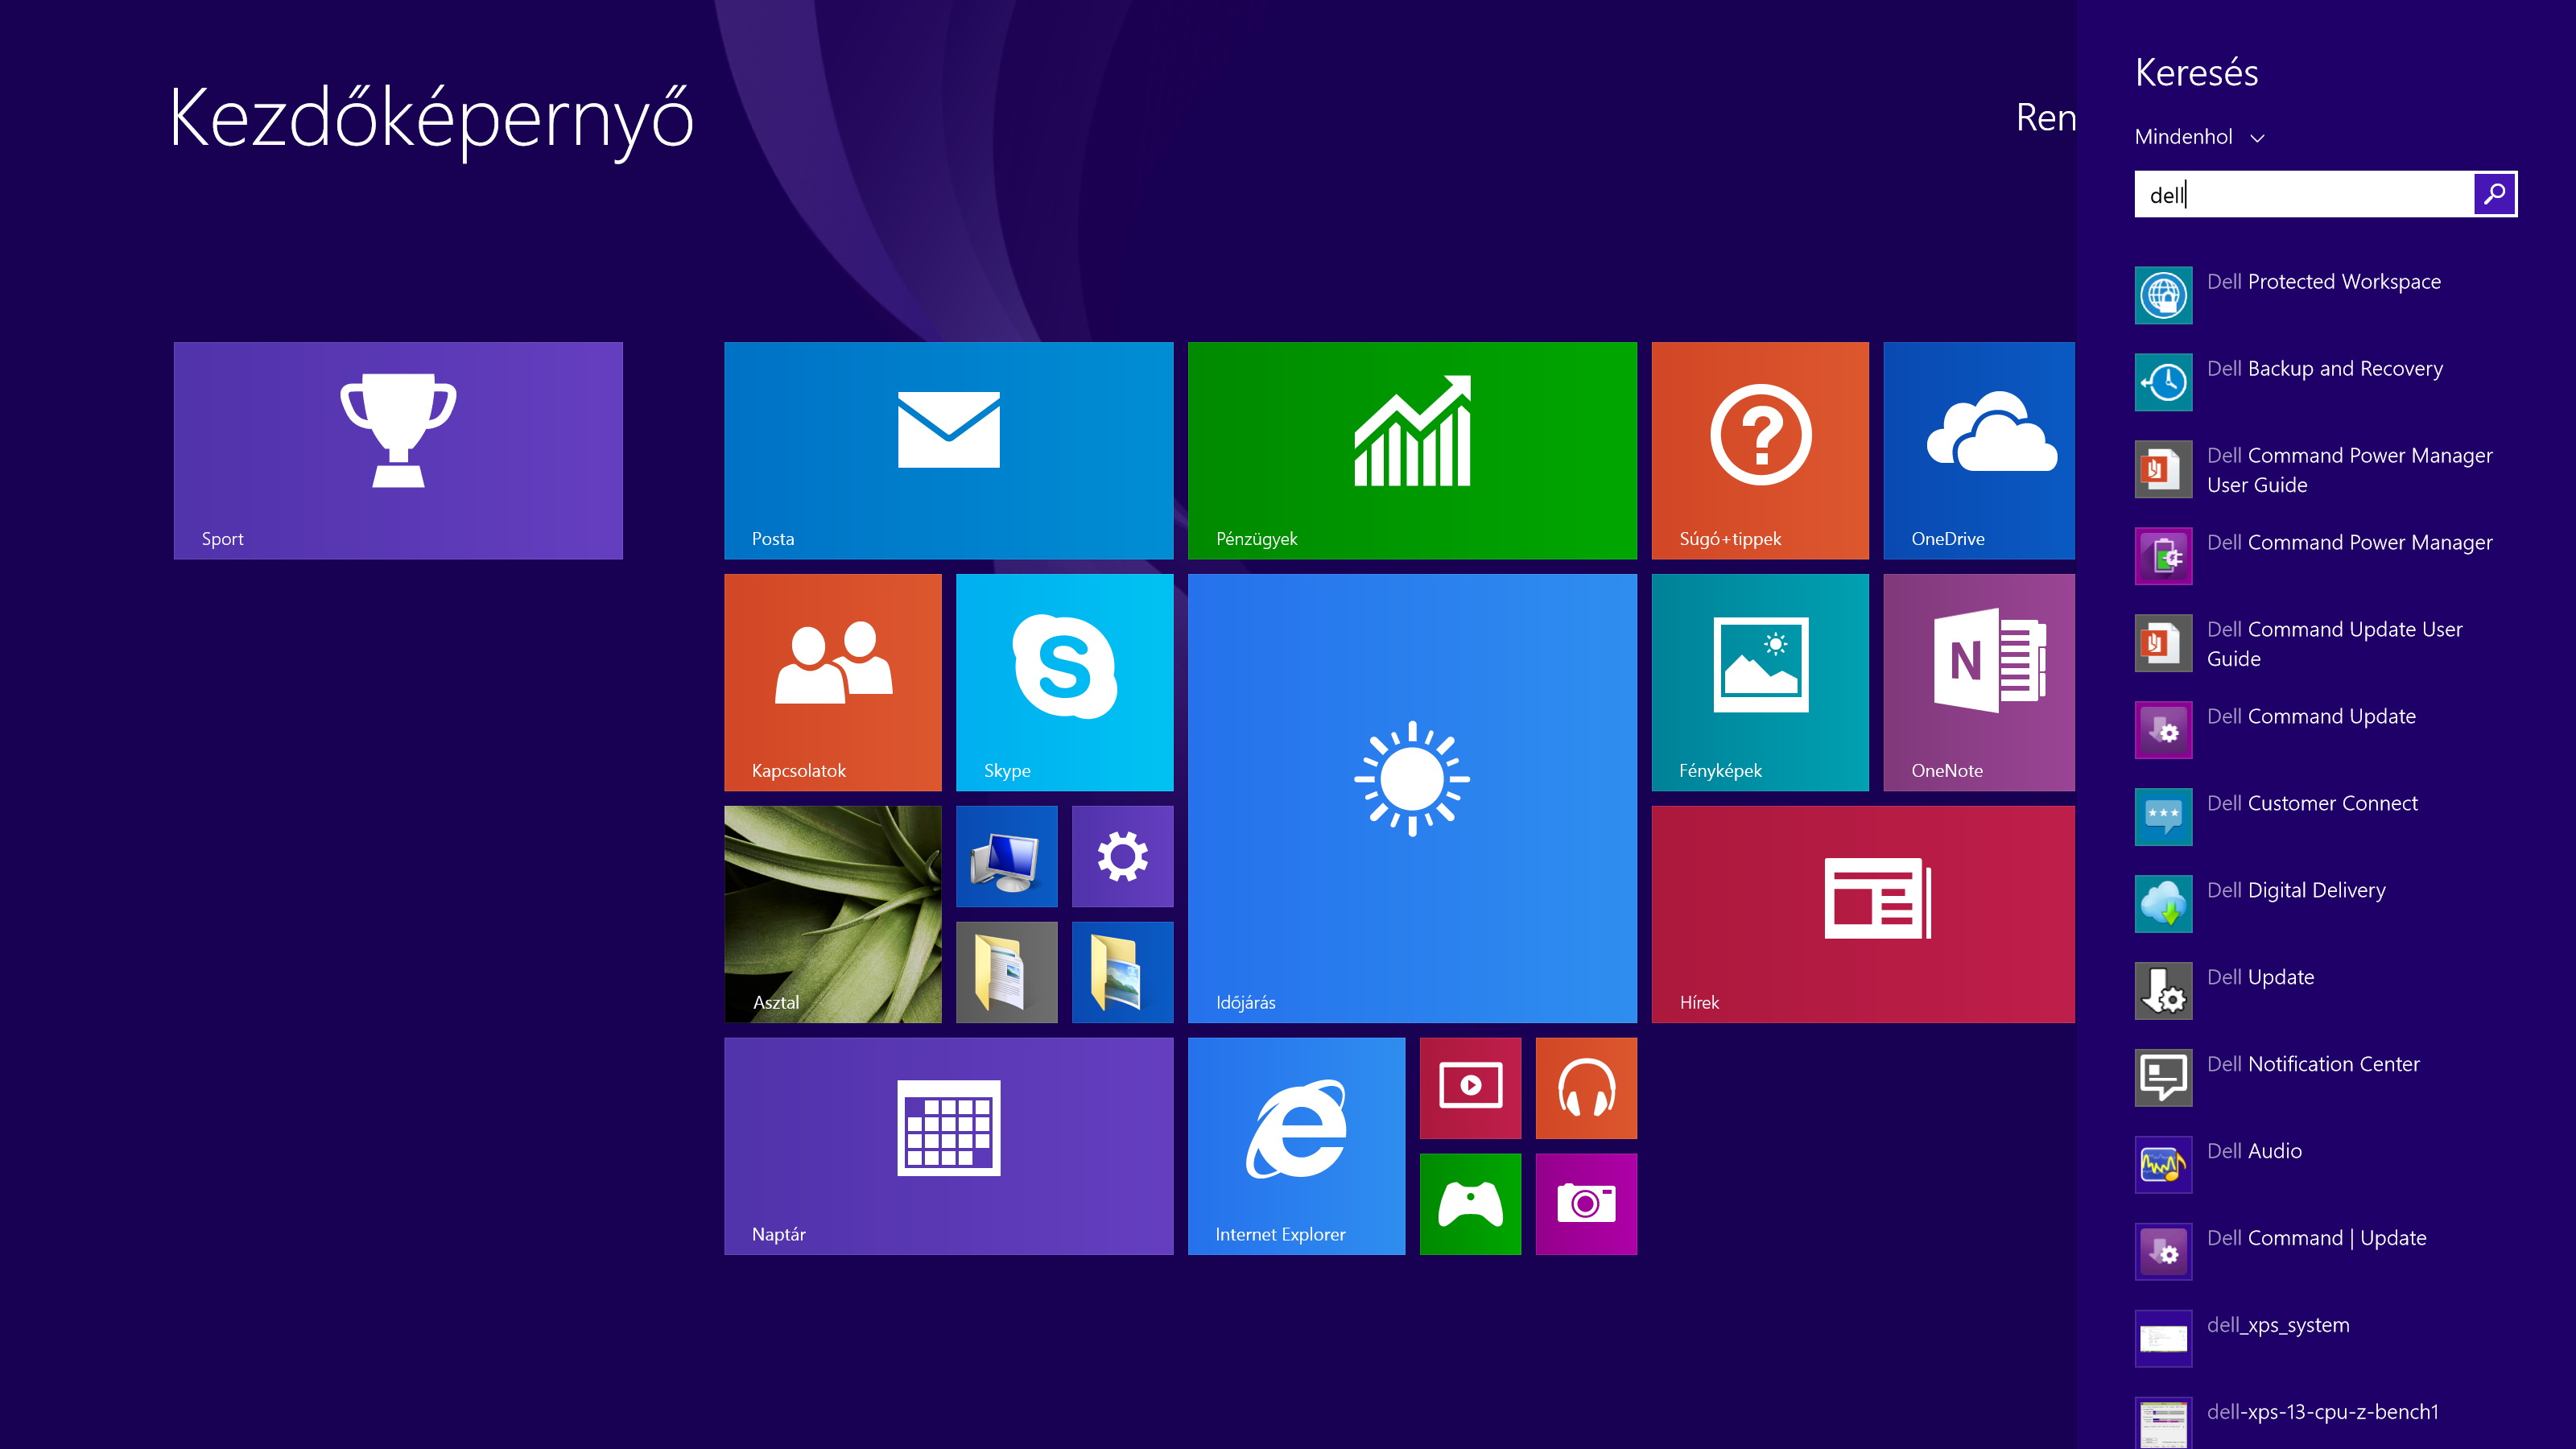Open the Skype tile
2576x1449 pixels.
pyautogui.click(x=1064, y=682)
